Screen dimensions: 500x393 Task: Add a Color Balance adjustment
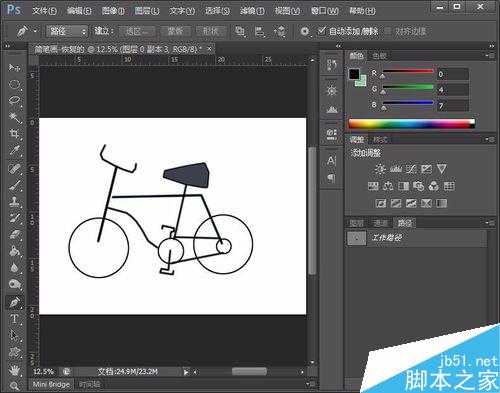click(388, 186)
